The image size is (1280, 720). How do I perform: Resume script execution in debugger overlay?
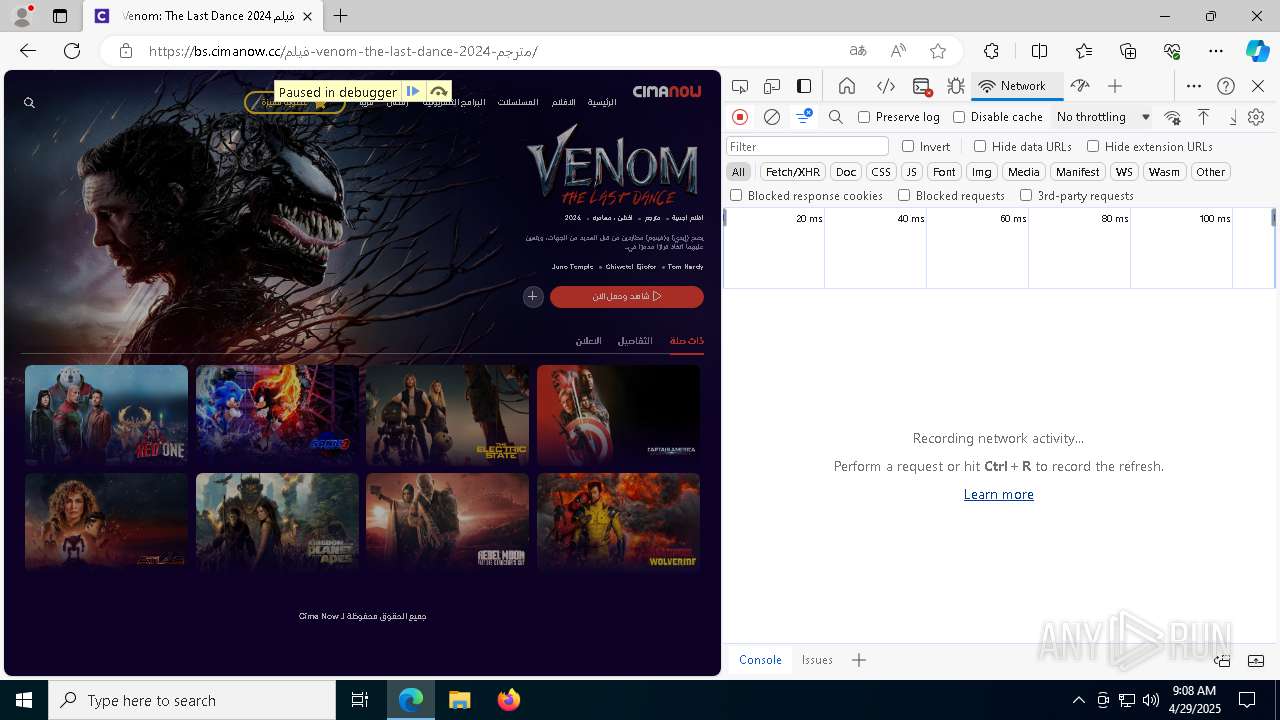(x=413, y=91)
